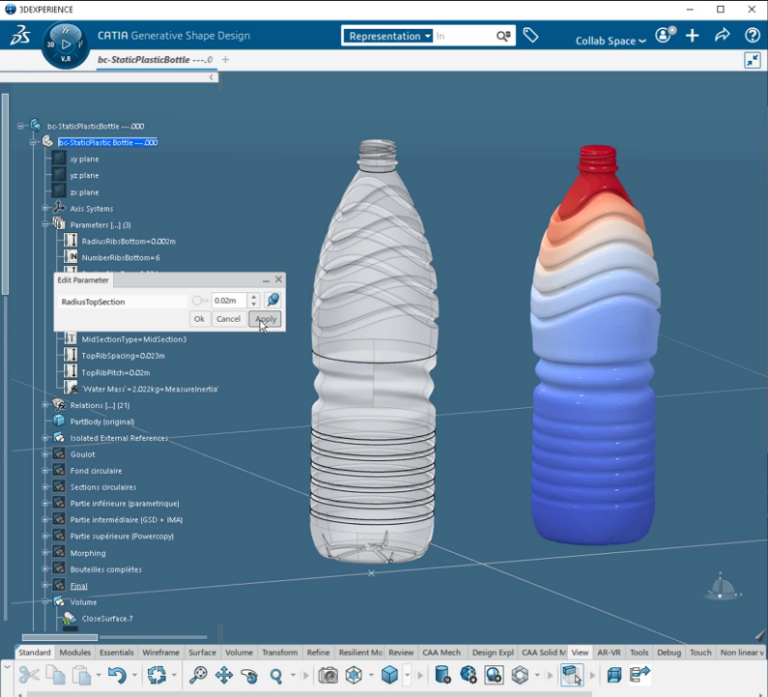Switch to the Wireframe tab
Screen dimensions: 768x697
click(161, 652)
